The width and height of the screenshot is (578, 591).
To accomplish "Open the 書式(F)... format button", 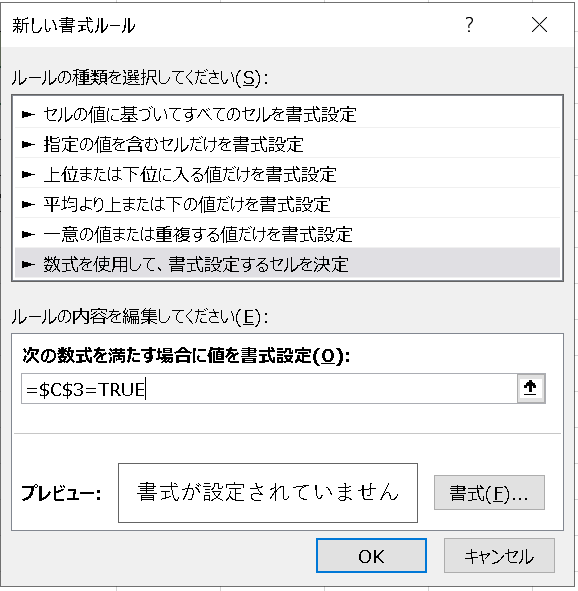I will pos(489,493).
